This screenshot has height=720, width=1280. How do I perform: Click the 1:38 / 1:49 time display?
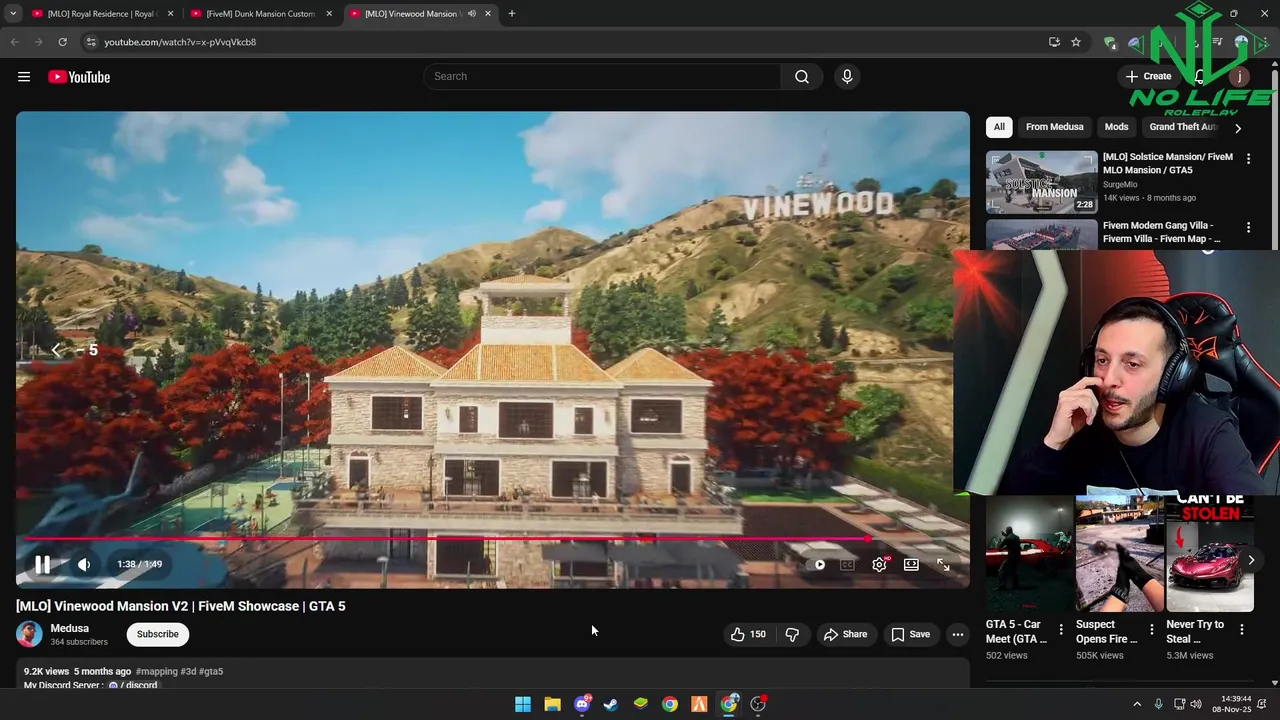[139, 564]
